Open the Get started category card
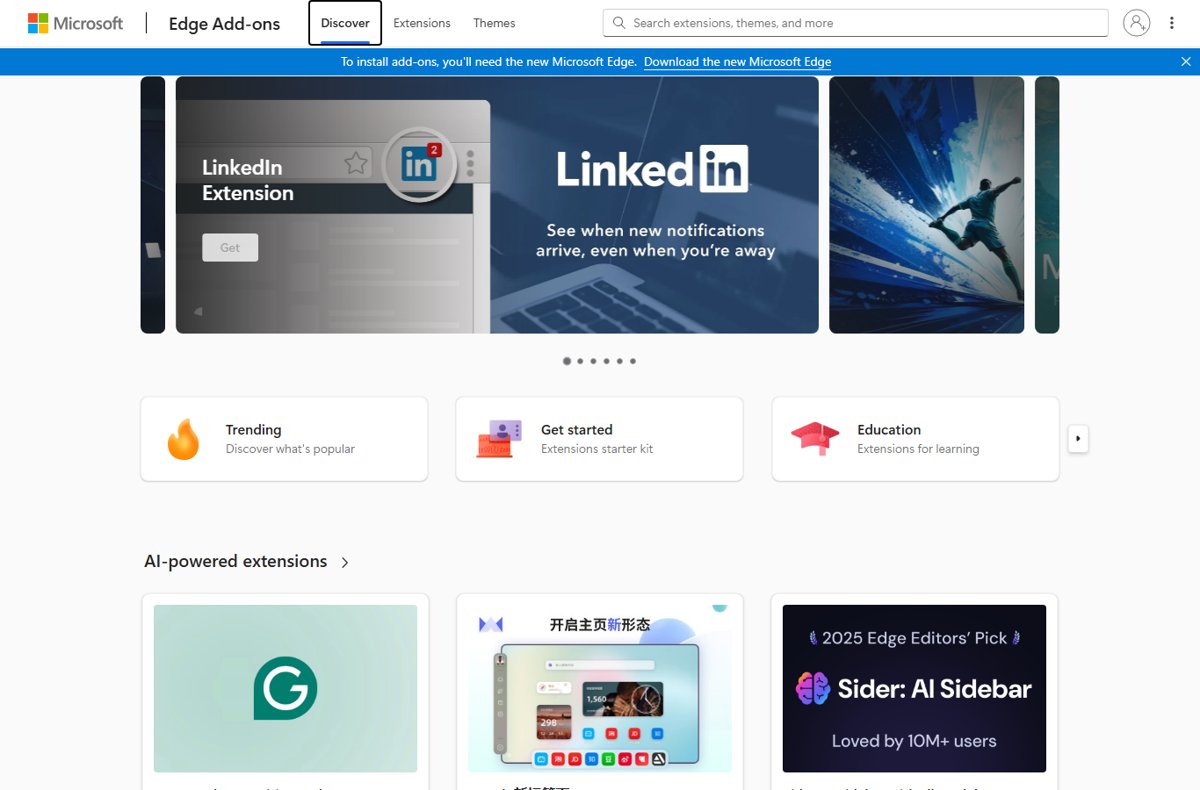 (599, 439)
